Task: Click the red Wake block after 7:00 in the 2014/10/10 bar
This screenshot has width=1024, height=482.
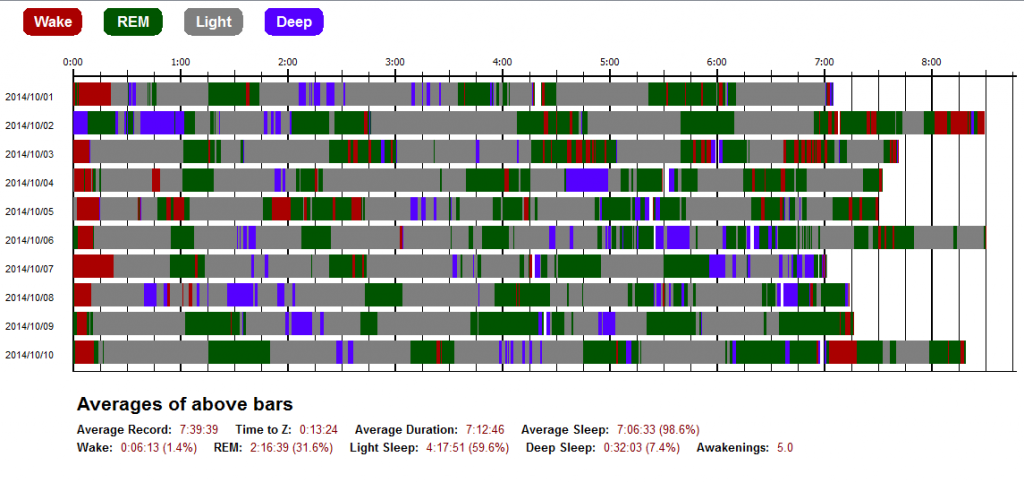Action: (x=842, y=353)
